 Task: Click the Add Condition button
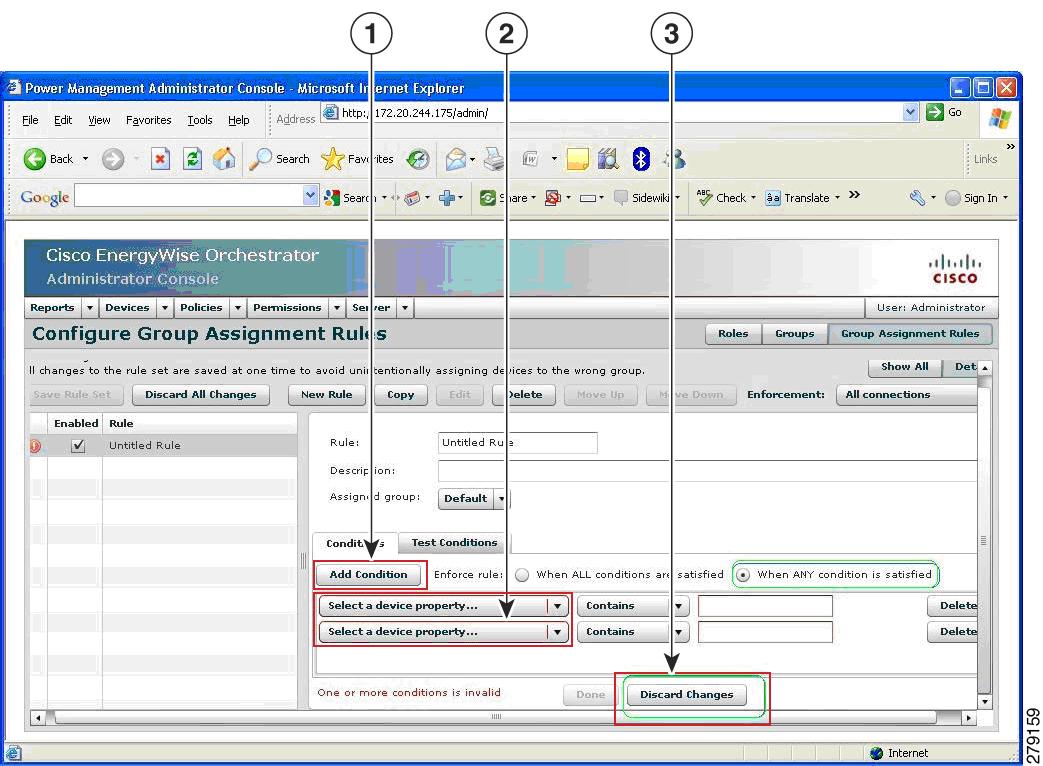[x=369, y=574]
